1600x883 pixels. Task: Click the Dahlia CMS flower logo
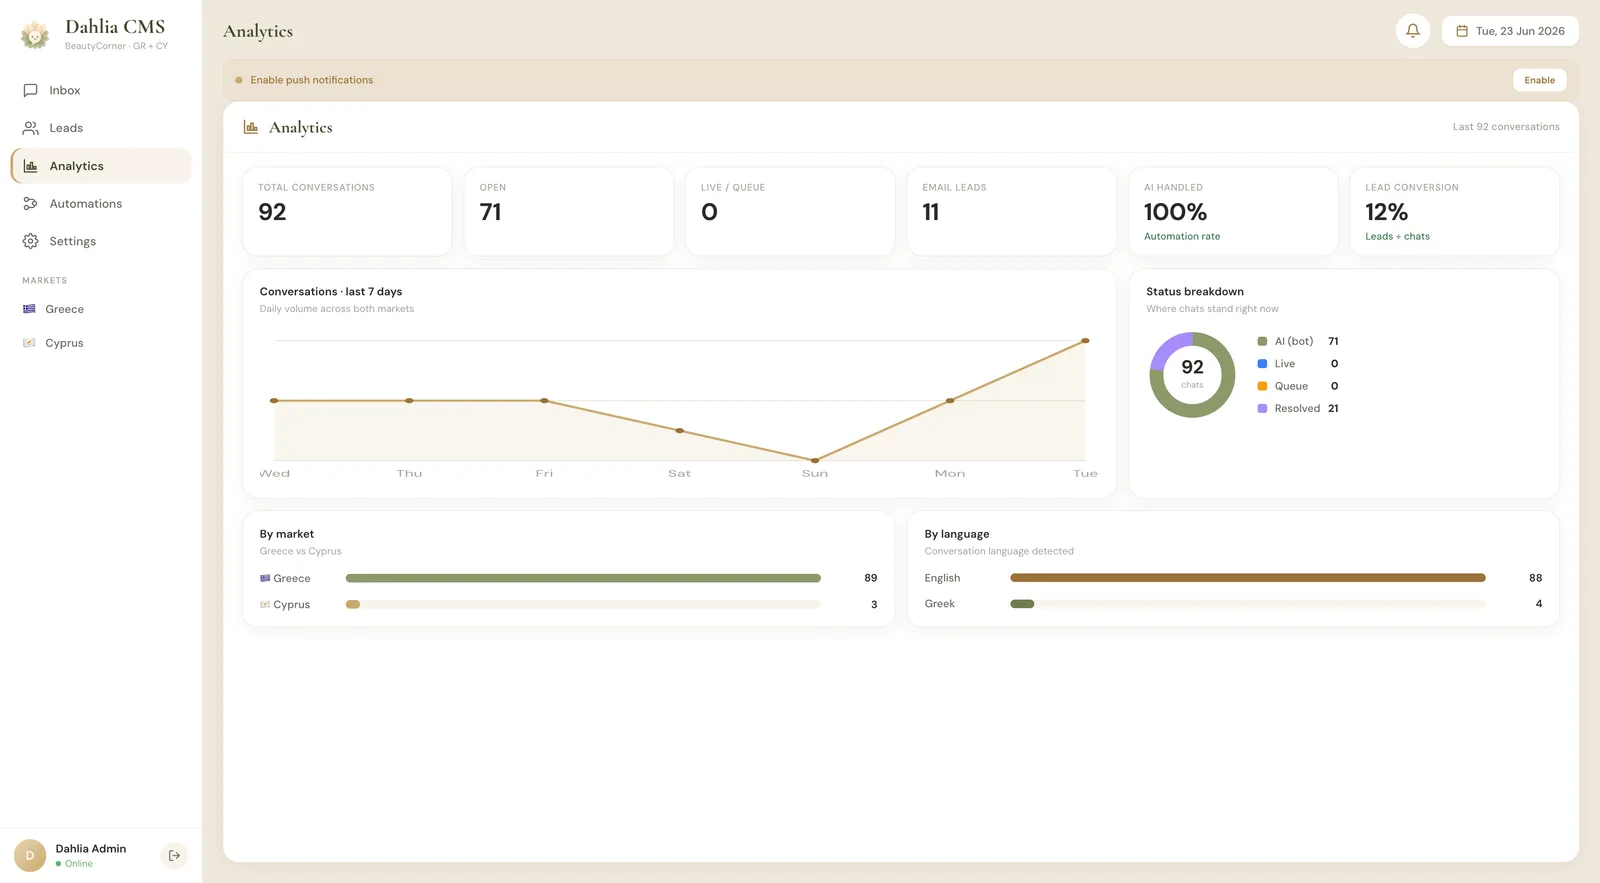click(35, 35)
